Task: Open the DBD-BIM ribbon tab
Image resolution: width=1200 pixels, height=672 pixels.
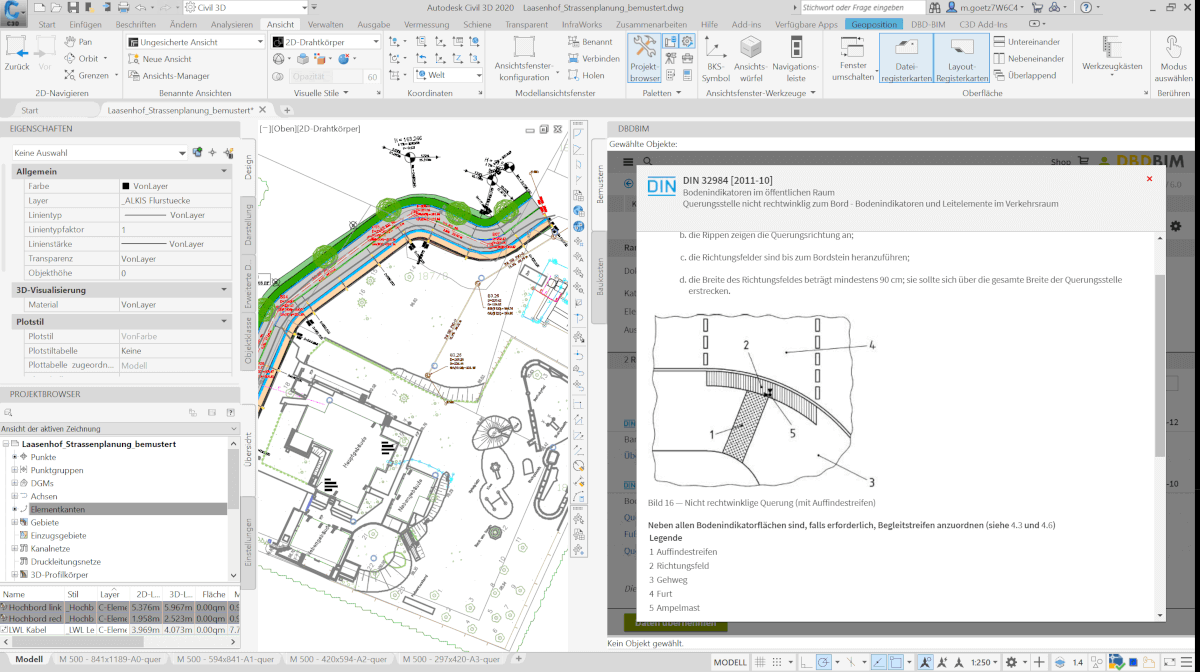Action: pyautogui.click(x=928, y=24)
